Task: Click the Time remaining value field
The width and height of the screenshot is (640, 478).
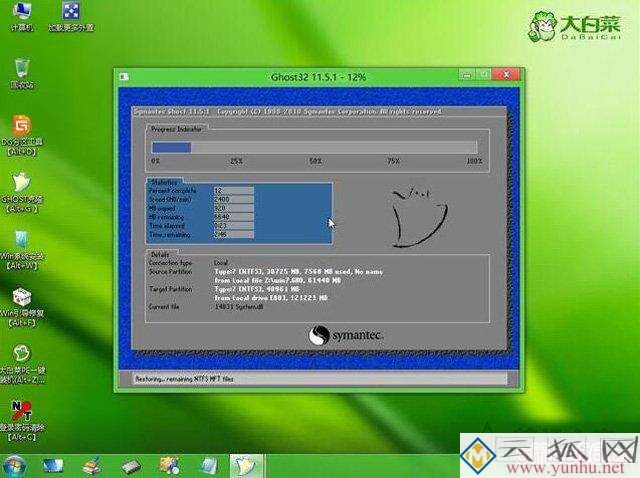Action: (233, 235)
